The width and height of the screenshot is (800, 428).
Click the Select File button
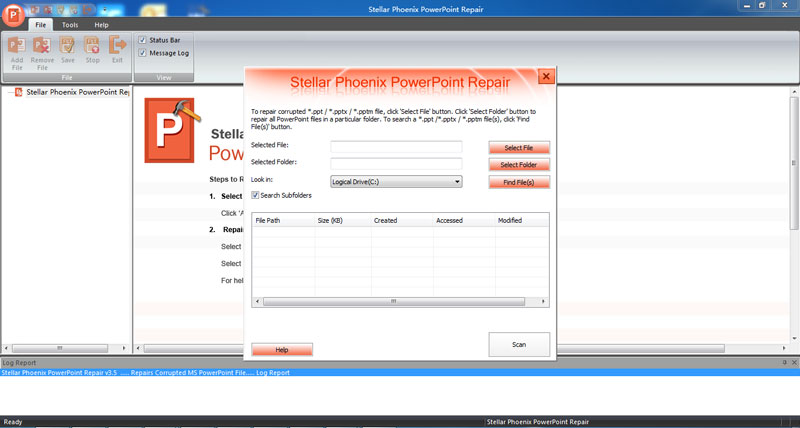519,148
